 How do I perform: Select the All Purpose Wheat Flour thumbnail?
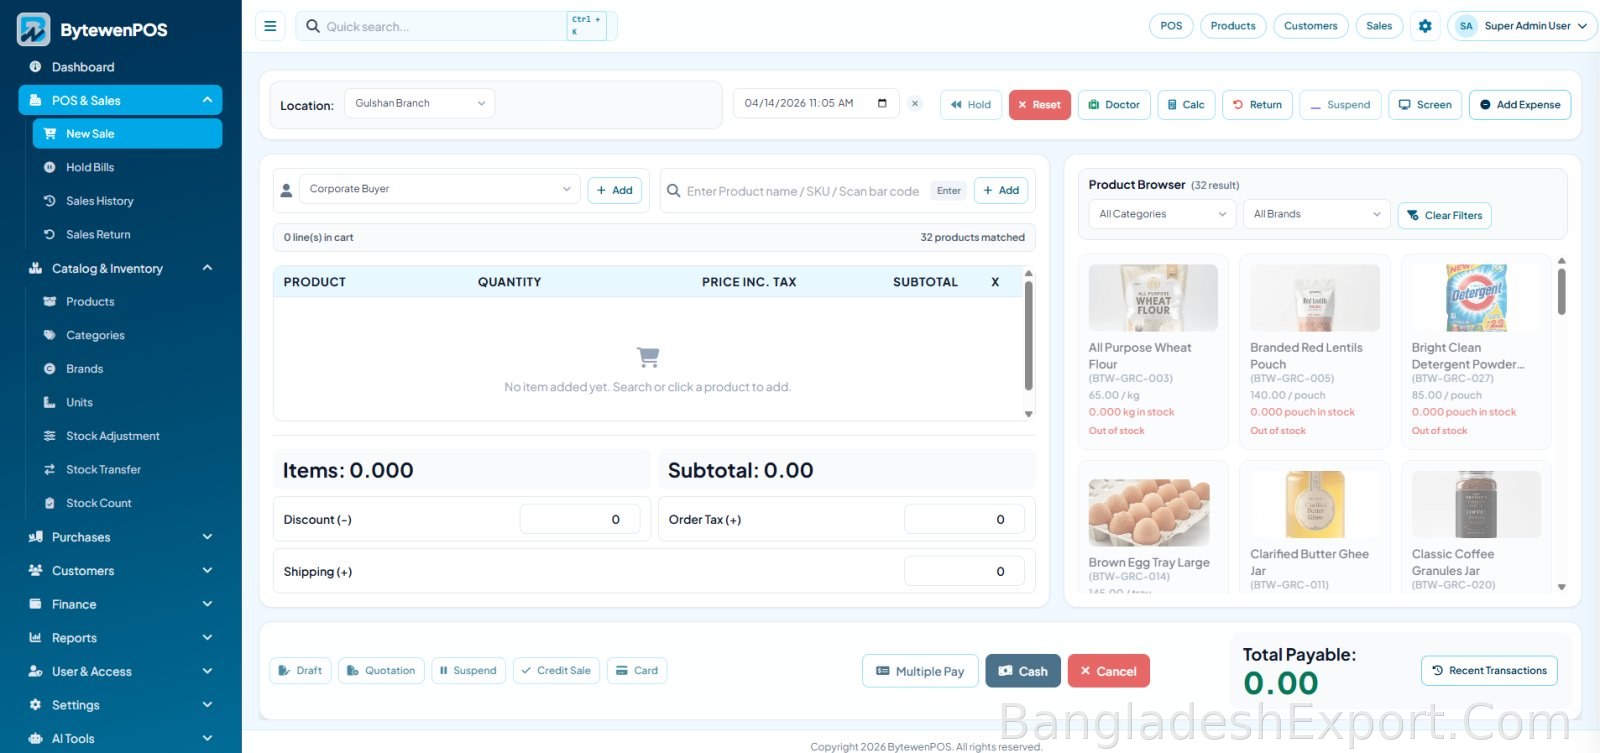point(1153,298)
